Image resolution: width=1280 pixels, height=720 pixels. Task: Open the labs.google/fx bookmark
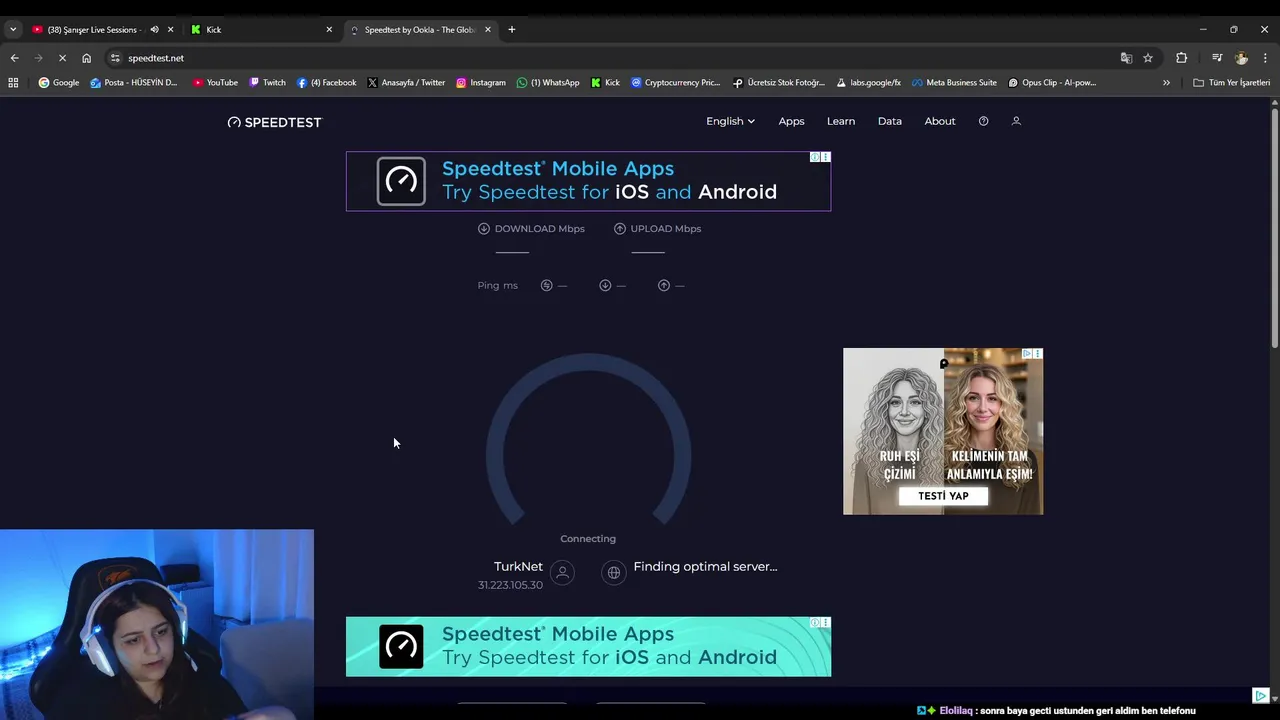(869, 83)
